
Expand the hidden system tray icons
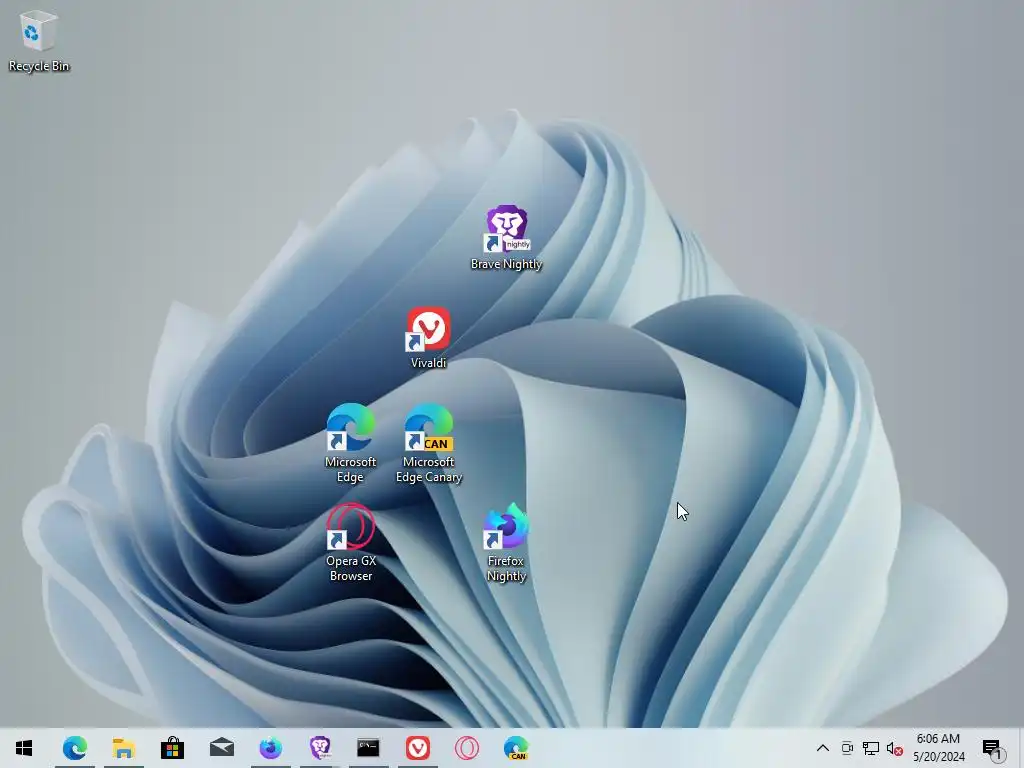tap(823, 748)
